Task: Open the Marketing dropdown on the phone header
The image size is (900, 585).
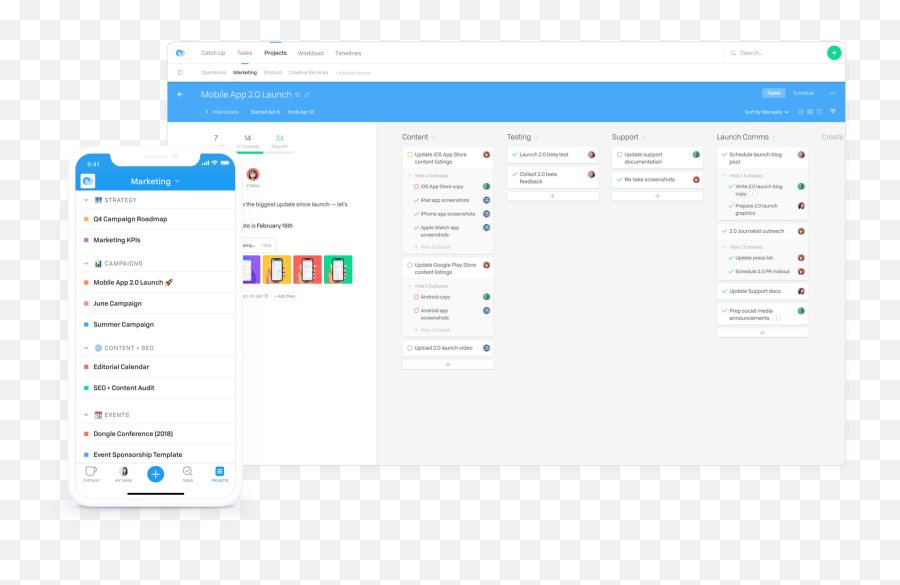Action: tap(155, 181)
